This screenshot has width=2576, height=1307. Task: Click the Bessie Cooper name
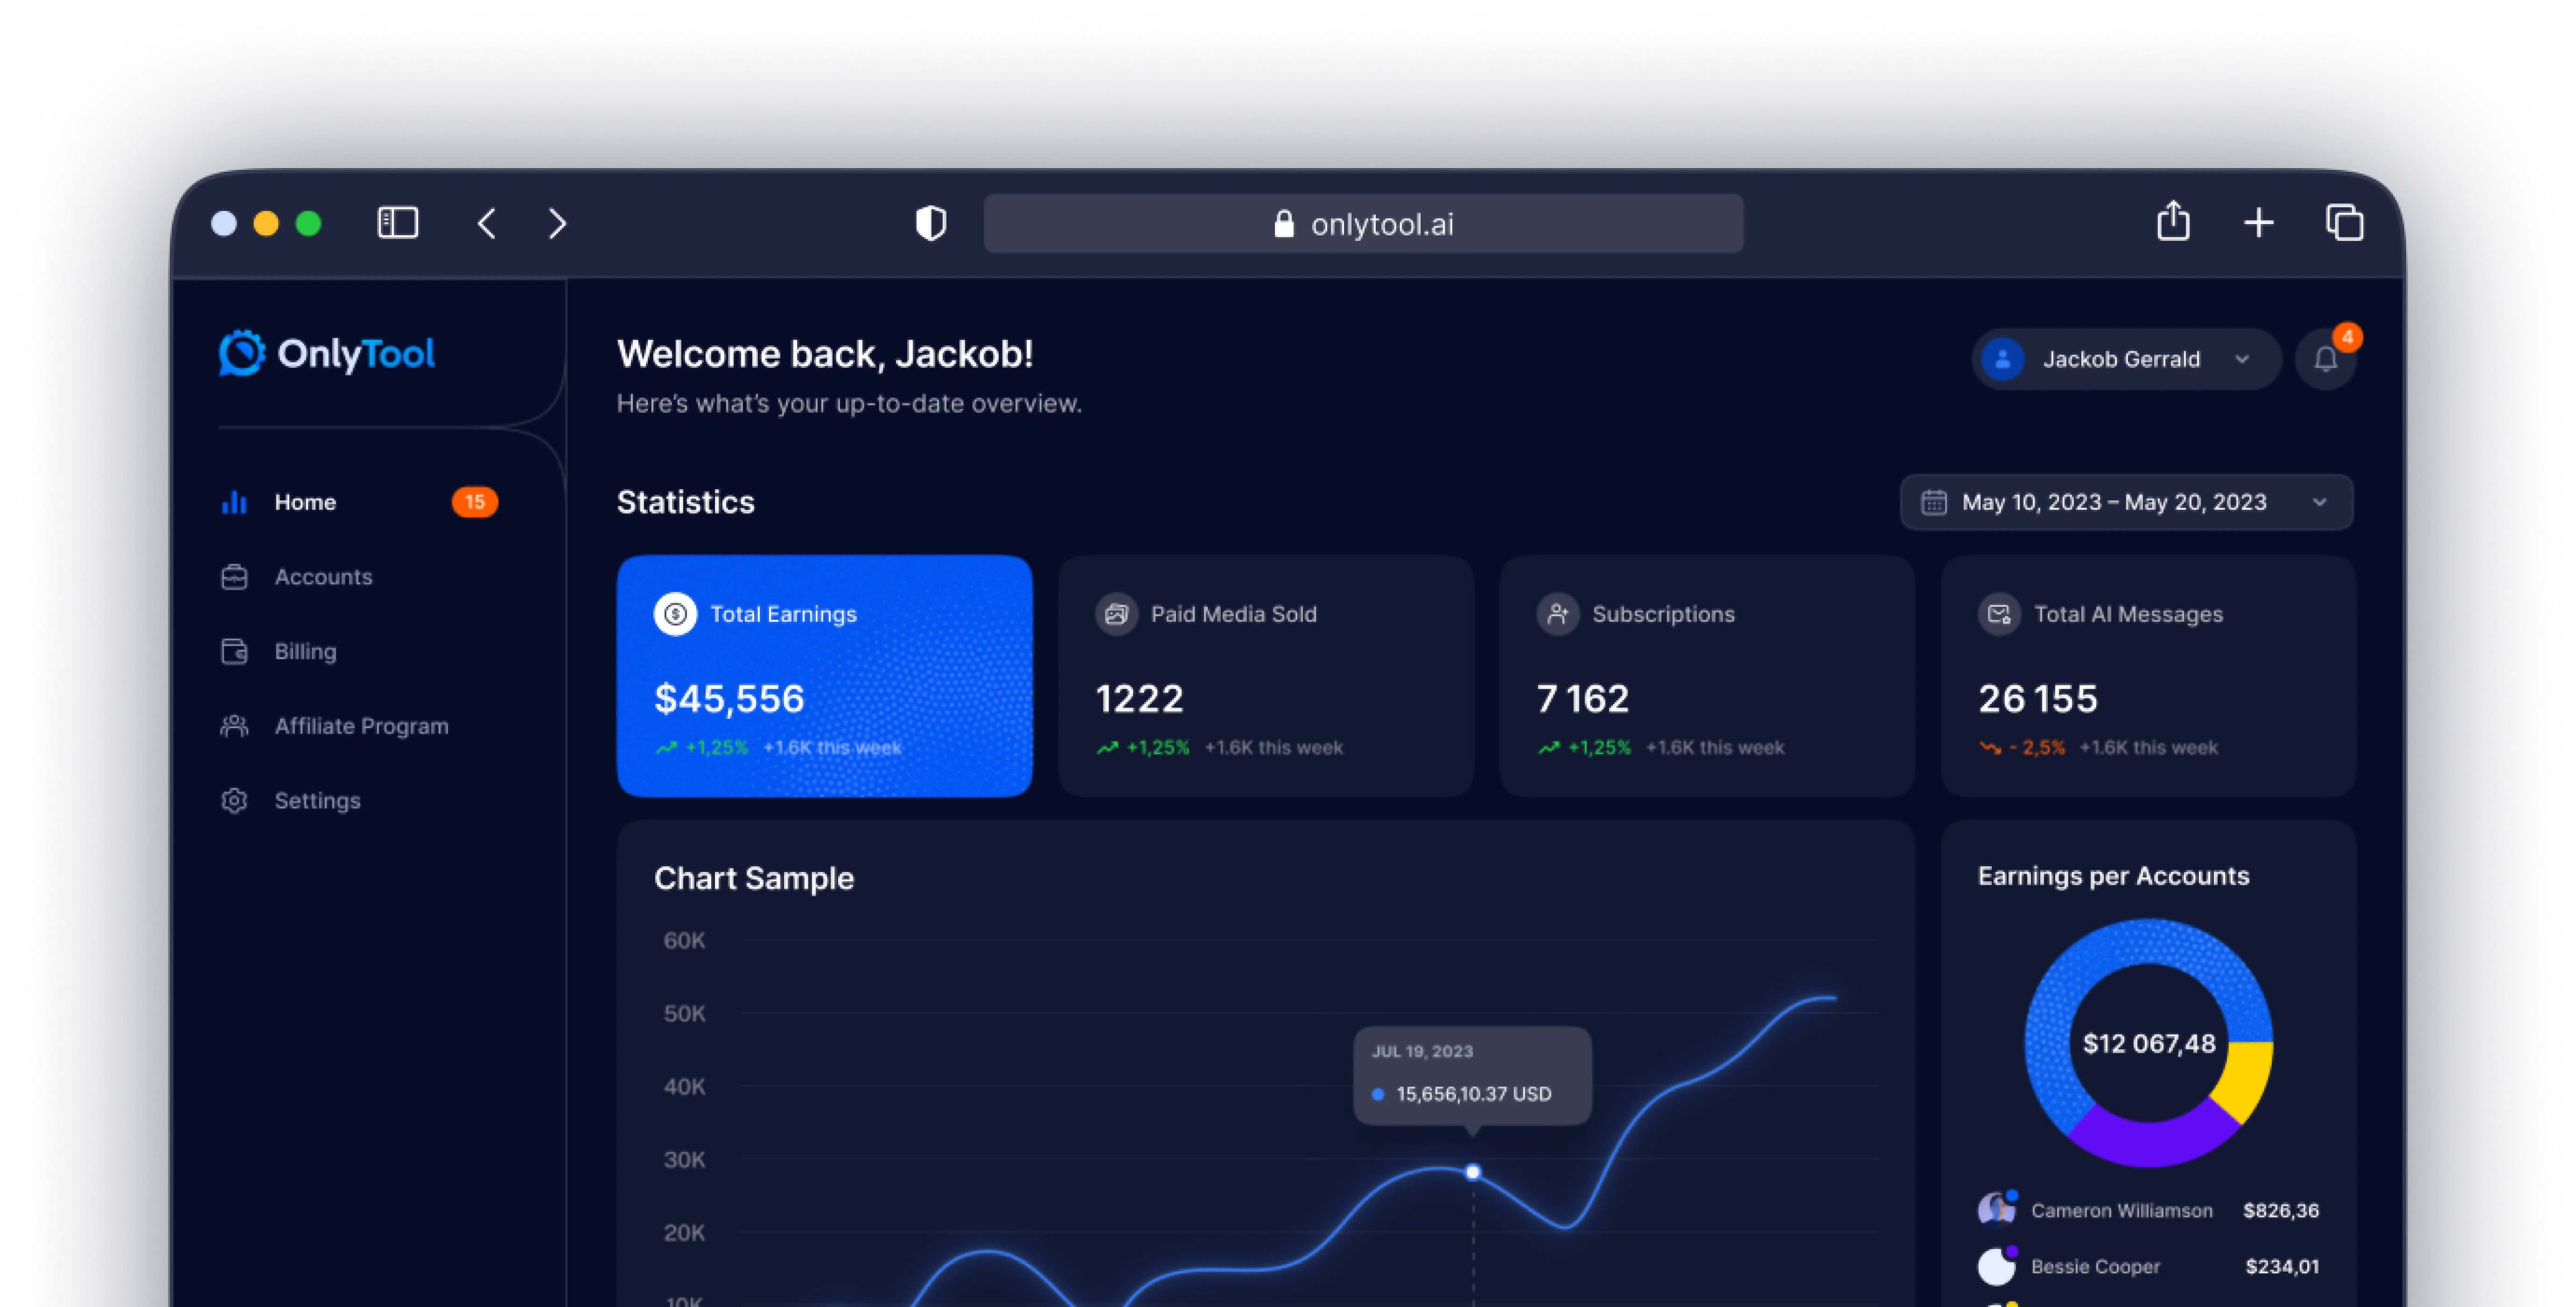point(2095,1266)
